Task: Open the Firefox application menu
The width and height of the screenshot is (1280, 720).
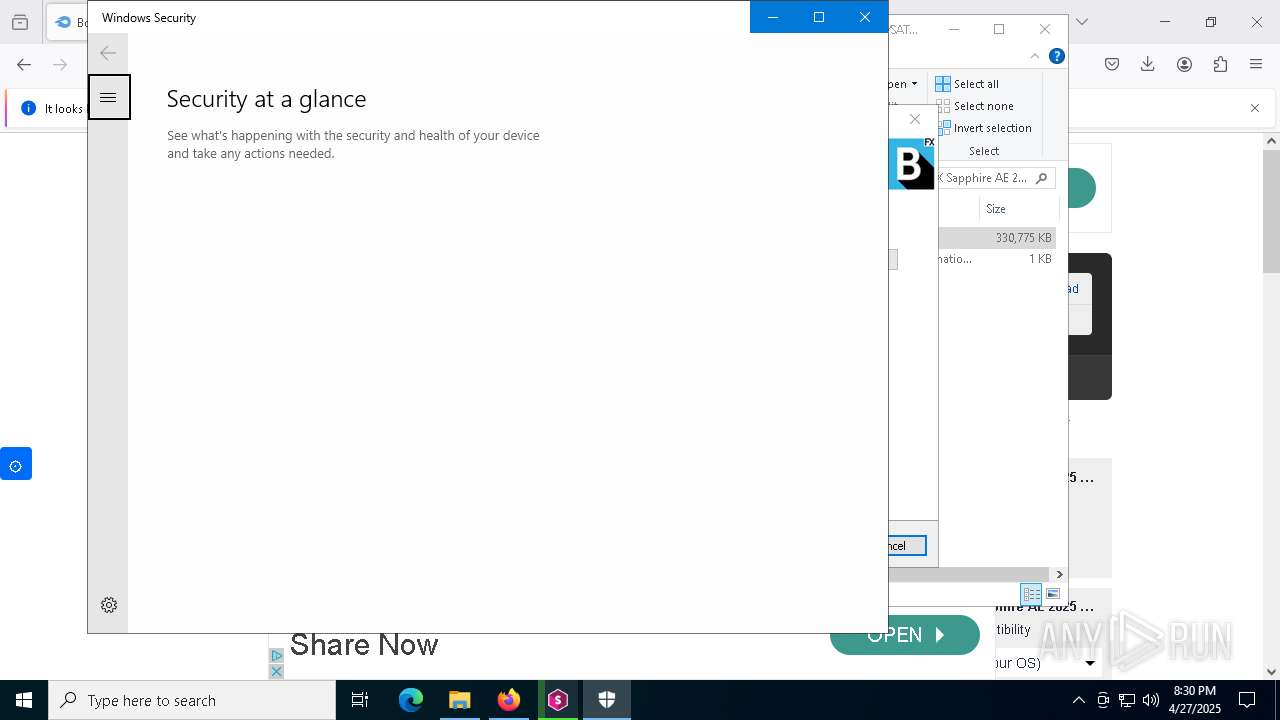Action: click(x=1256, y=64)
